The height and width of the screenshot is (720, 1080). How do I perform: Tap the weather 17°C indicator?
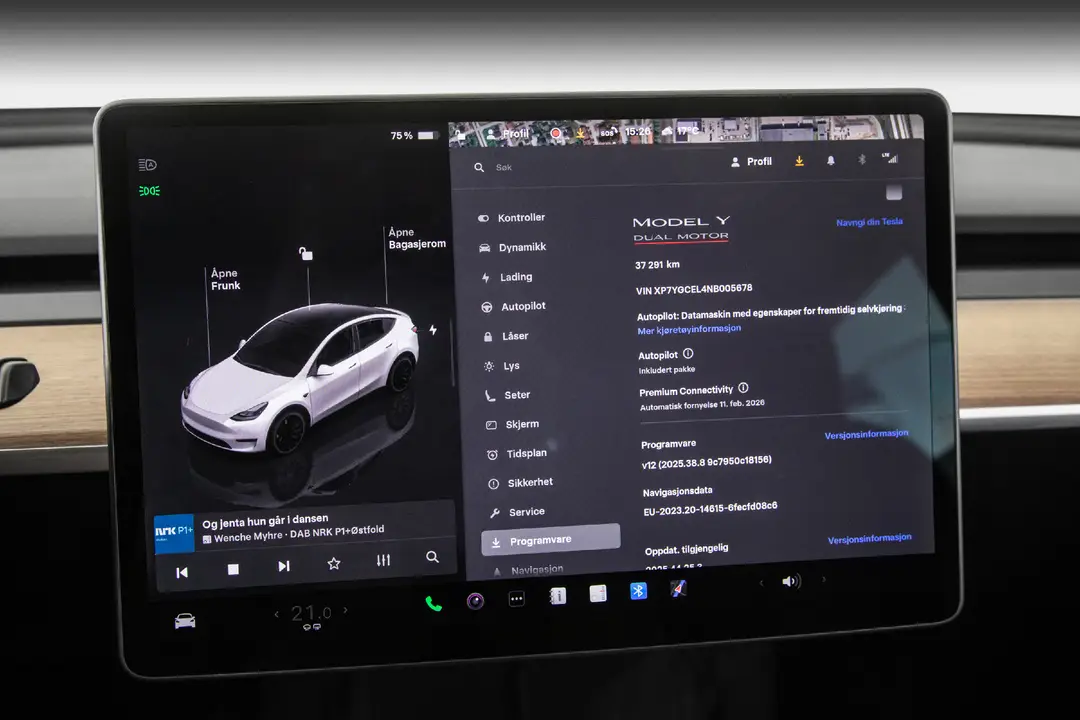point(681,130)
